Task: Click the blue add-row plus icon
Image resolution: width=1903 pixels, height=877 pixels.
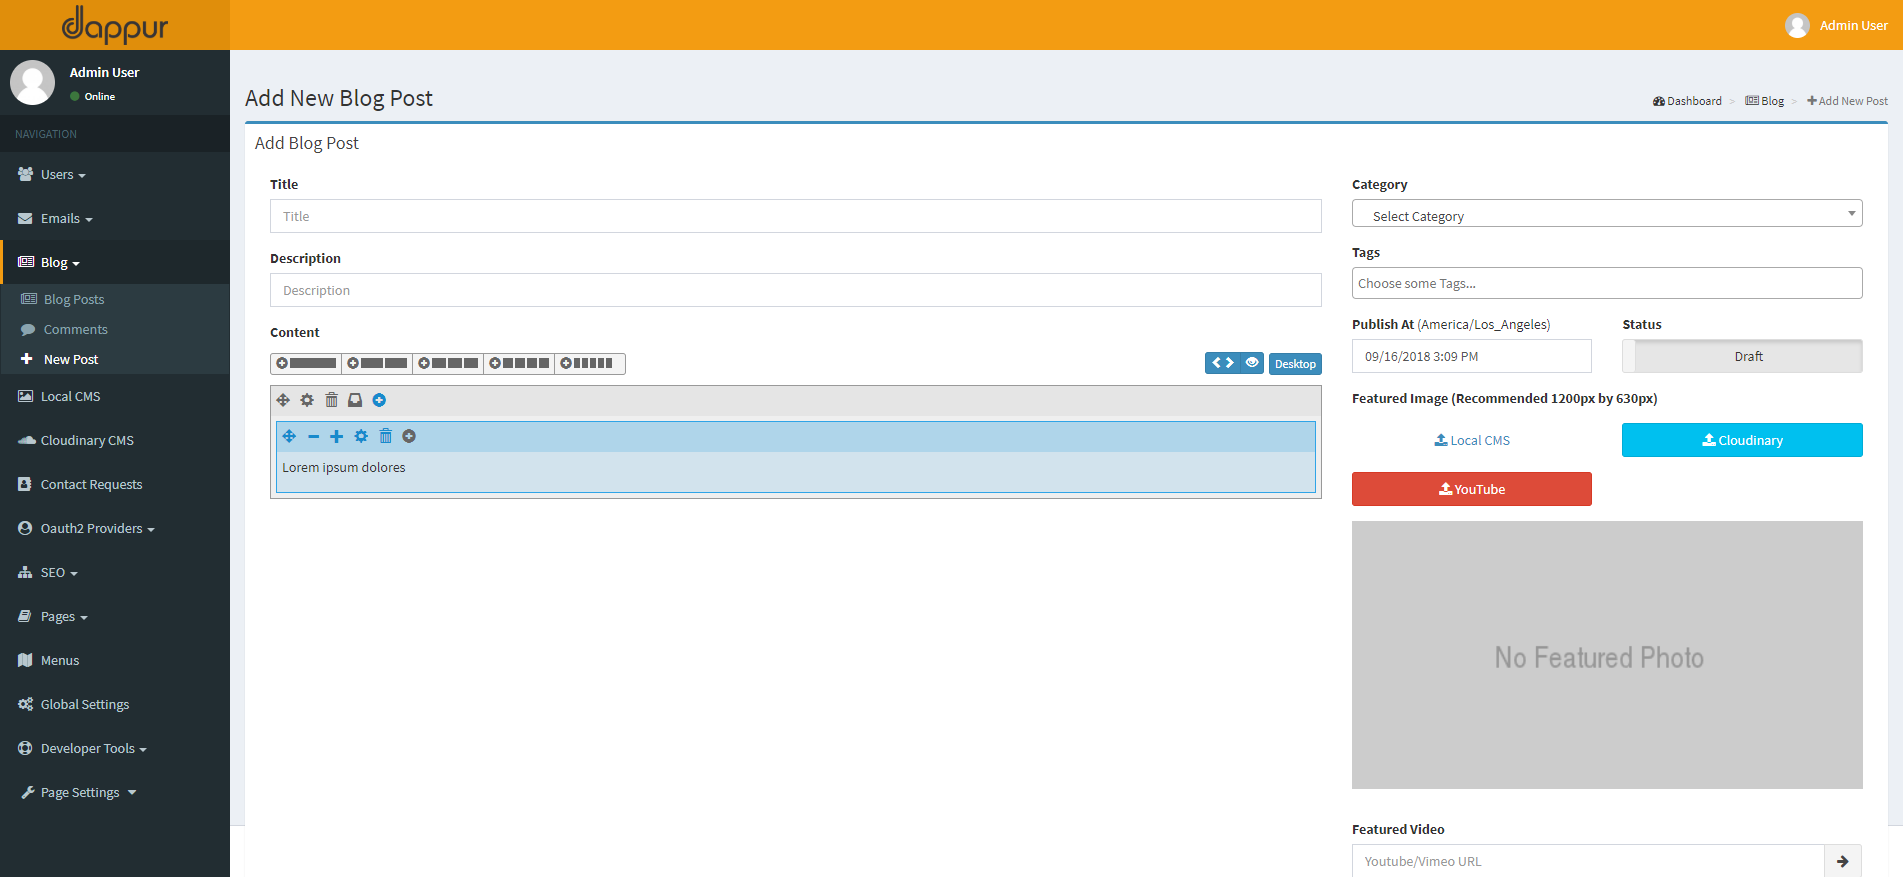Action: click(x=379, y=400)
